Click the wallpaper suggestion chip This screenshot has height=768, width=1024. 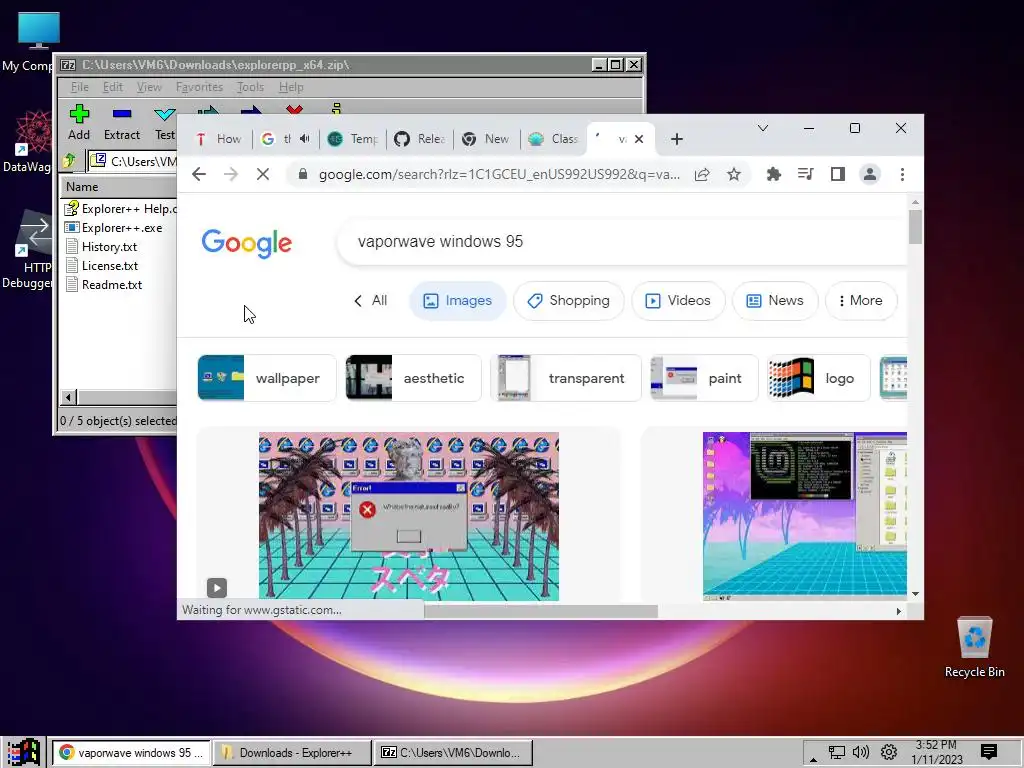coord(266,378)
